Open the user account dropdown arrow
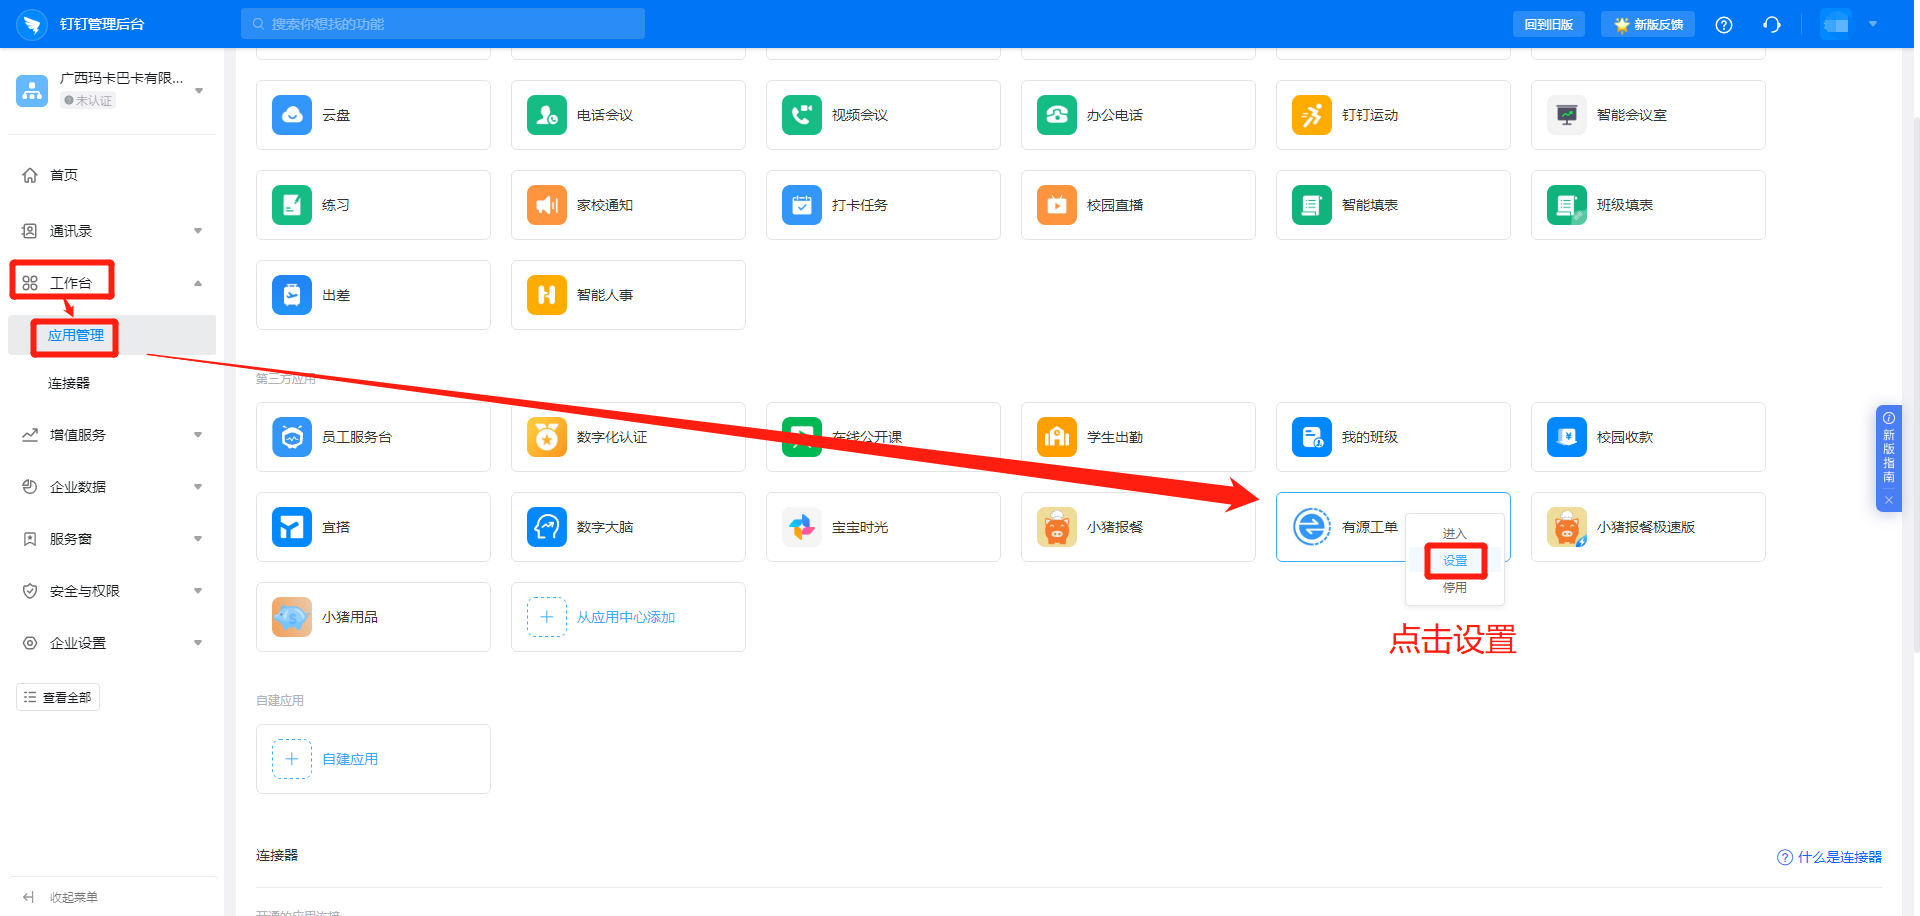This screenshot has width=1920, height=916. pos(1873,24)
